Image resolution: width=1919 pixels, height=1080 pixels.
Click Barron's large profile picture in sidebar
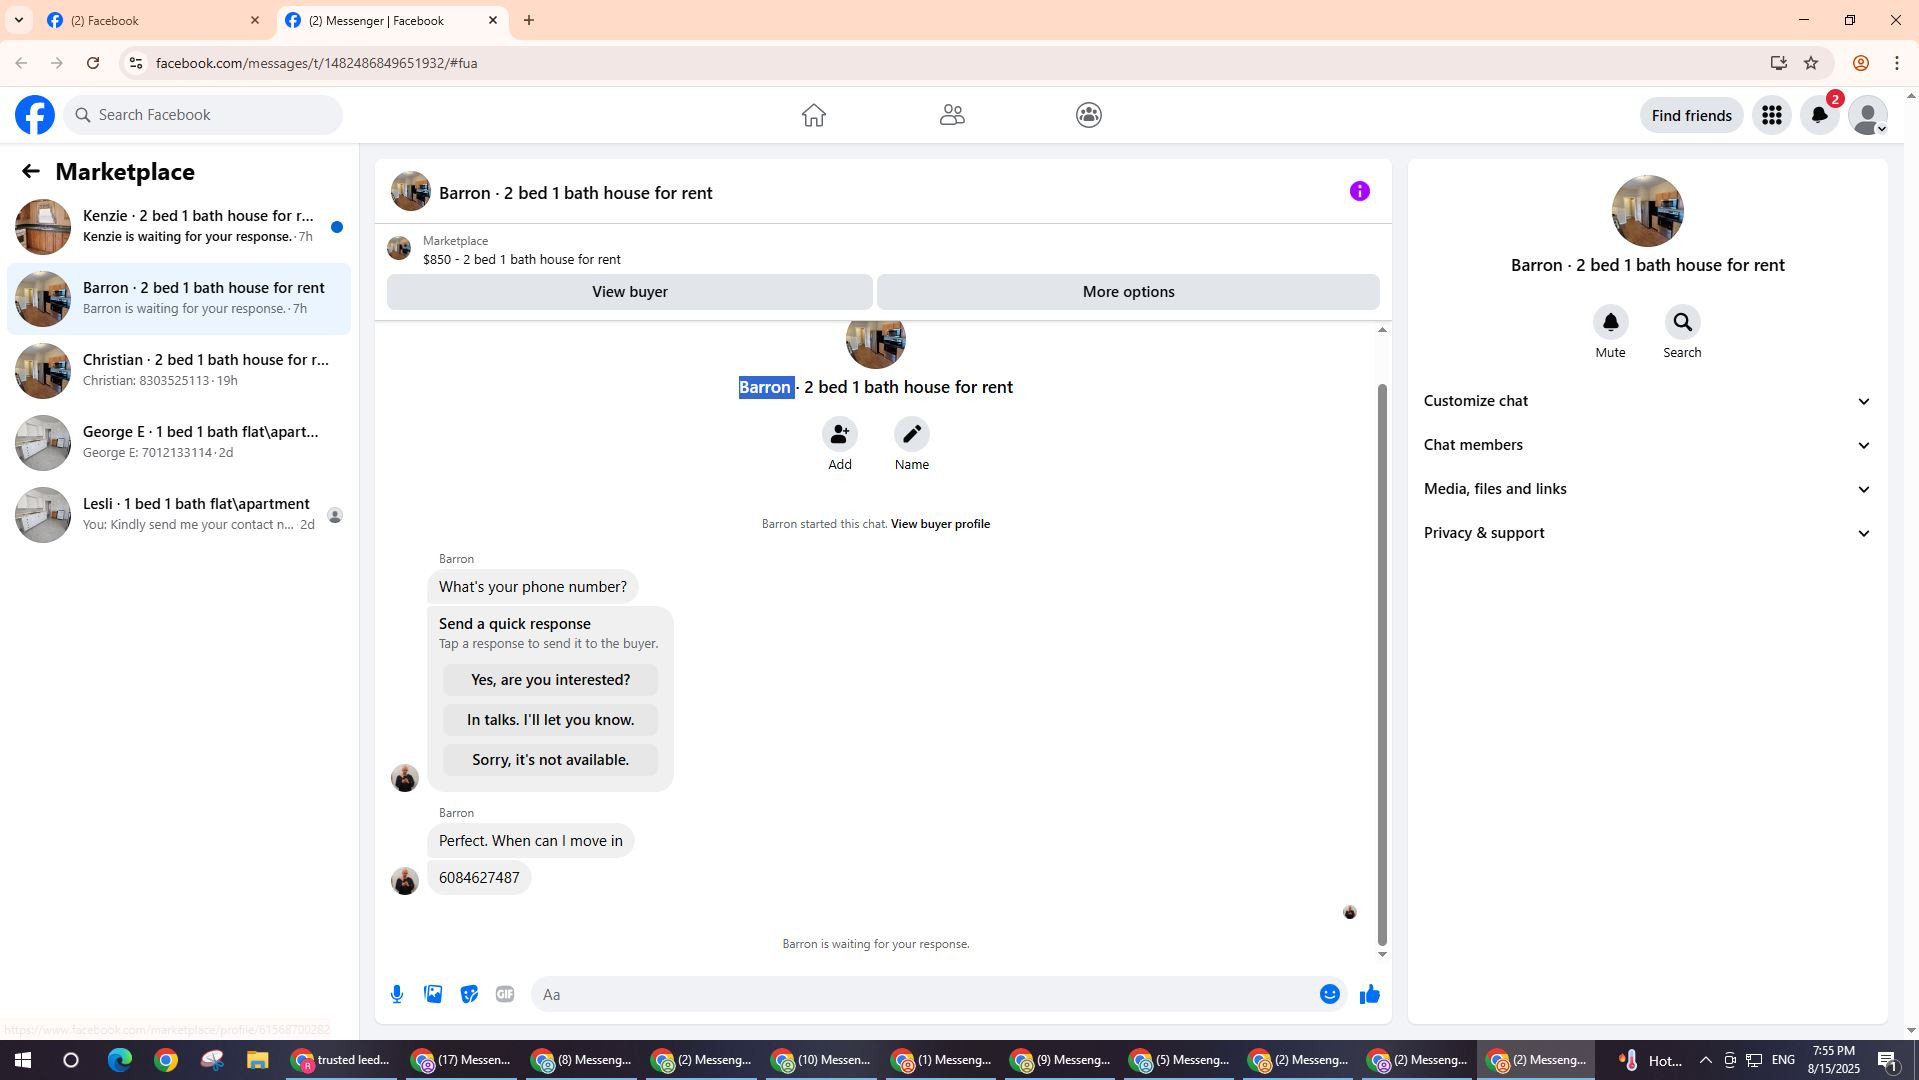[x=1647, y=211]
